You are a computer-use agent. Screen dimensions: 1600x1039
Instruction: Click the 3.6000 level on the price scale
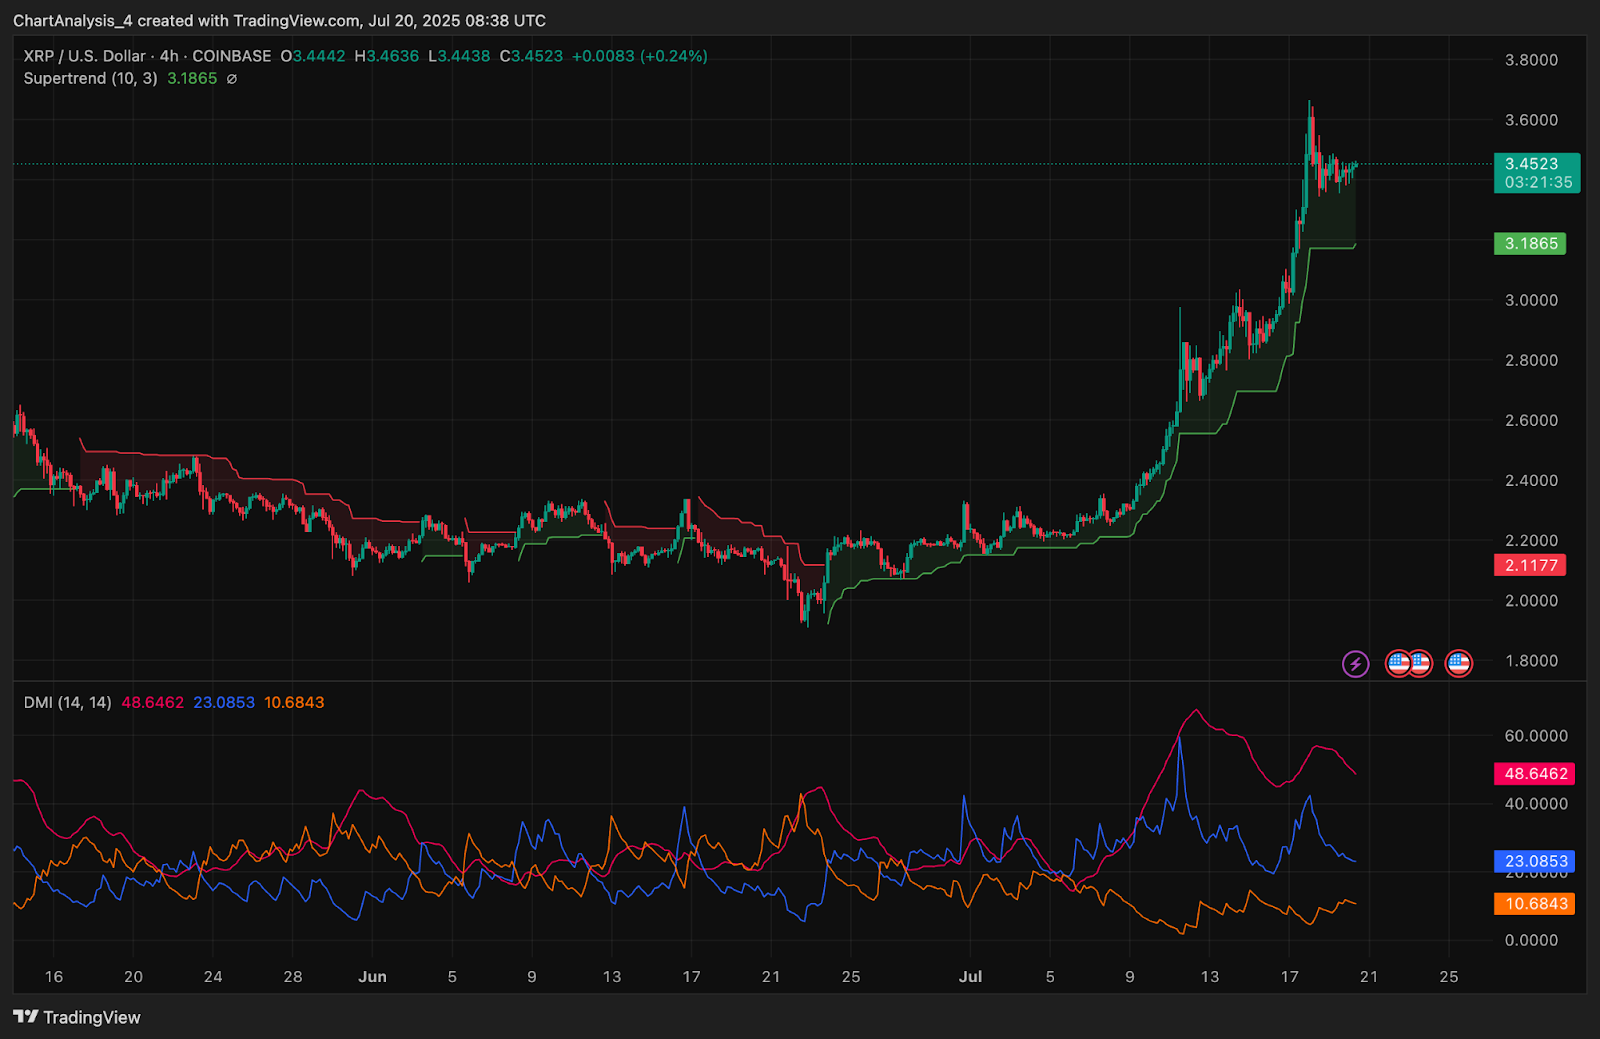[1531, 120]
